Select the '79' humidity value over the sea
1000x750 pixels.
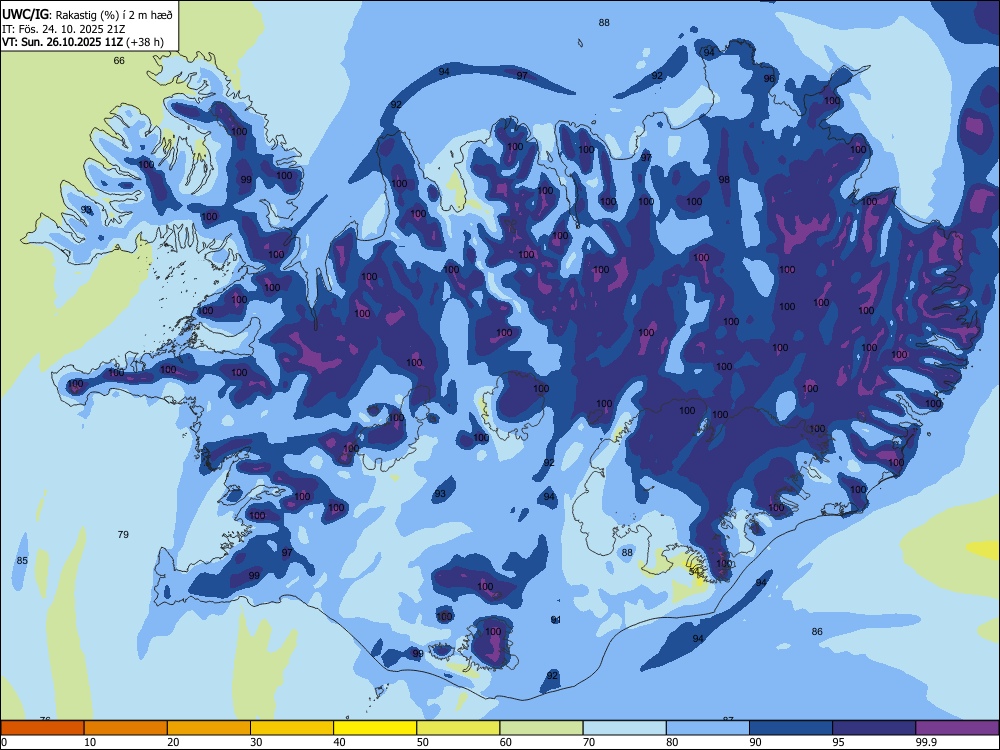pyautogui.click(x=123, y=534)
